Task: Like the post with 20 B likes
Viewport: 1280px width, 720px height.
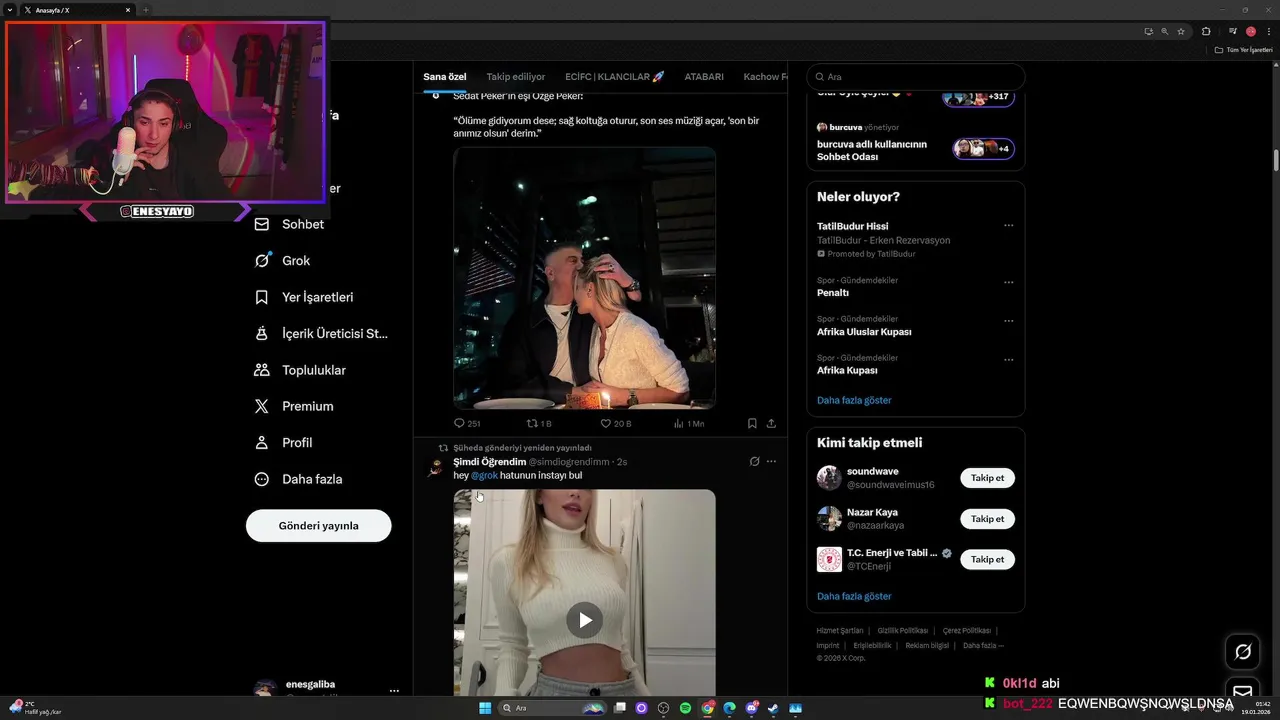Action: [x=615, y=424]
